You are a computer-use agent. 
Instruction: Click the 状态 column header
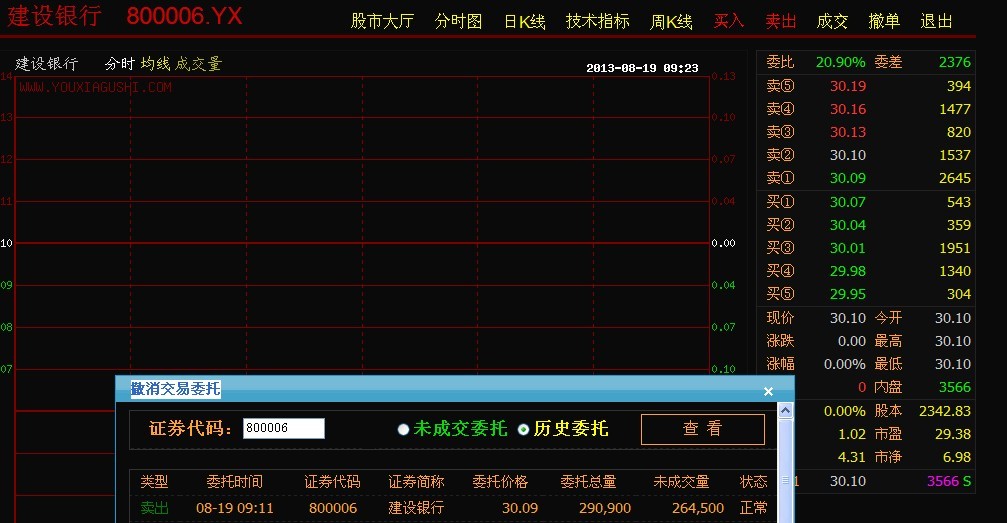click(x=753, y=482)
